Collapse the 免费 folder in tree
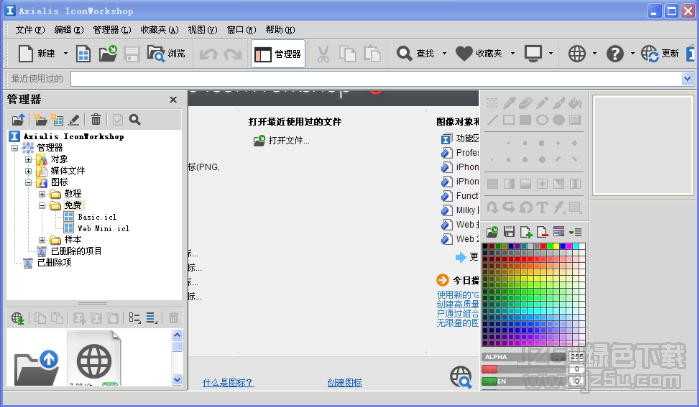699x407 pixels. tap(42, 206)
